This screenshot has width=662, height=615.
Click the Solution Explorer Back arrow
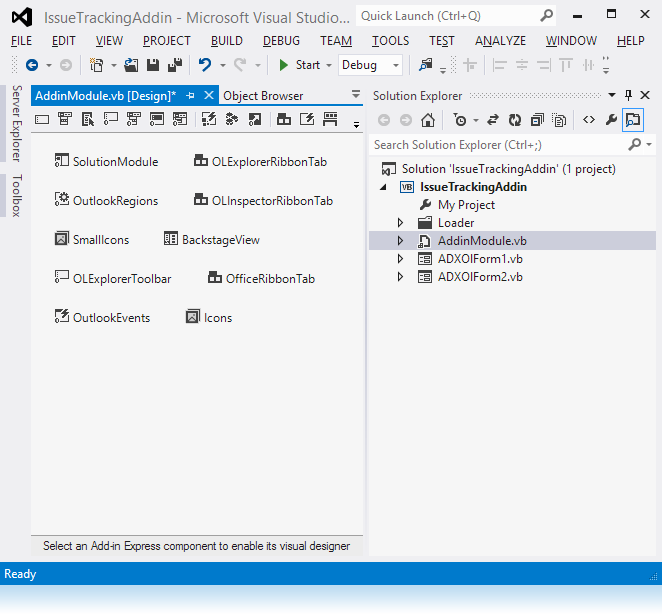click(x=384, y=120)
